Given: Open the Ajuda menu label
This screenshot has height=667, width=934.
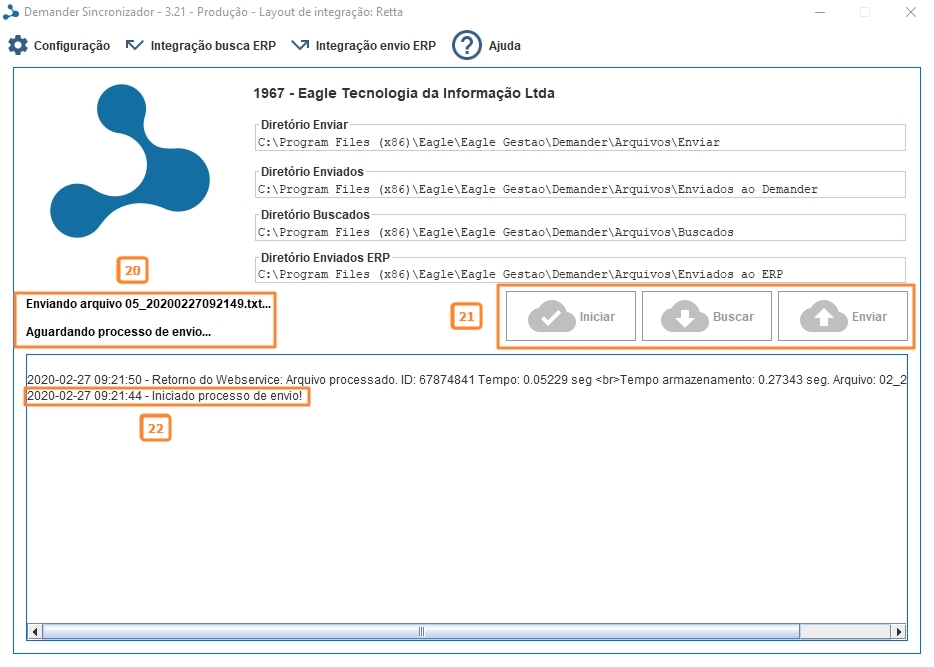Looking at the screenshot, I should coord(505,46).
